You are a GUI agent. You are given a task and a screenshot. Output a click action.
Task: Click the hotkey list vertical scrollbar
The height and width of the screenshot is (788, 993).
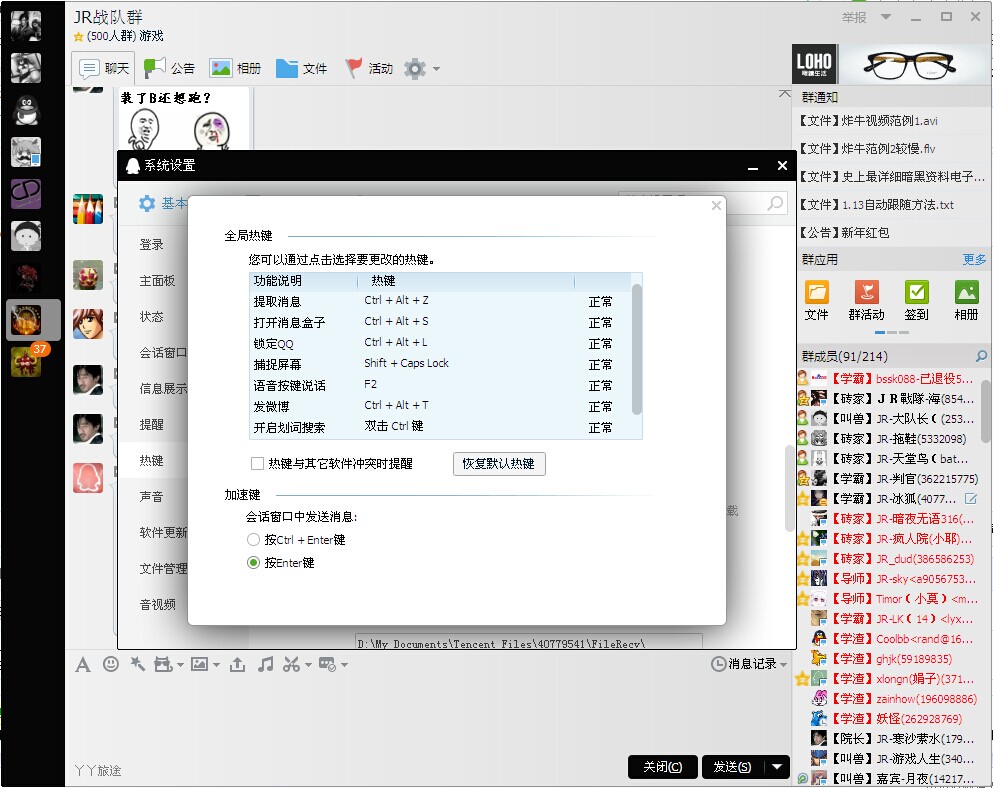(x=637, y=350)
